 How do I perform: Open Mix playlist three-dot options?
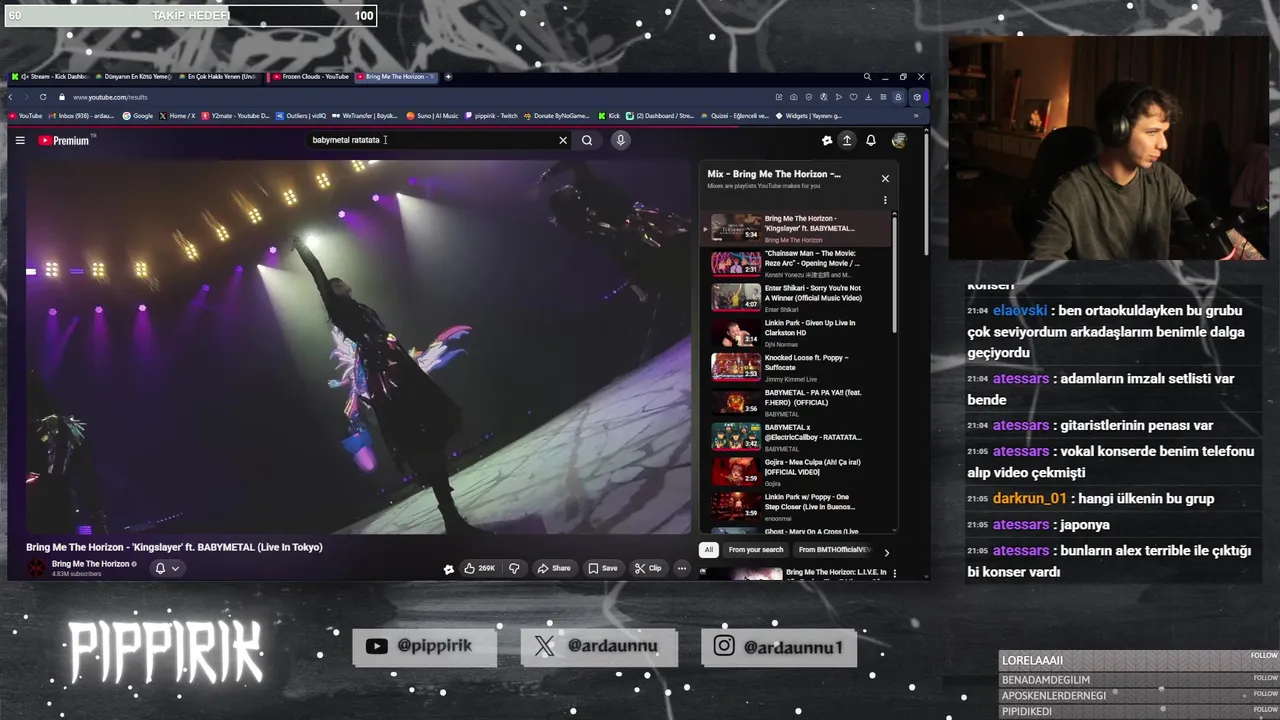[x=885, y=200]
